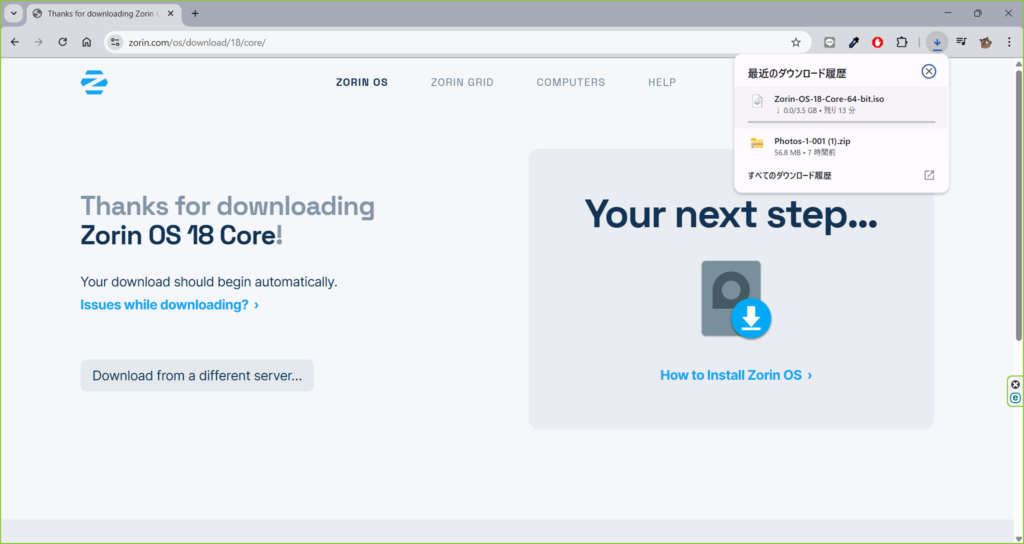Close the recent downloads popup

928,71
